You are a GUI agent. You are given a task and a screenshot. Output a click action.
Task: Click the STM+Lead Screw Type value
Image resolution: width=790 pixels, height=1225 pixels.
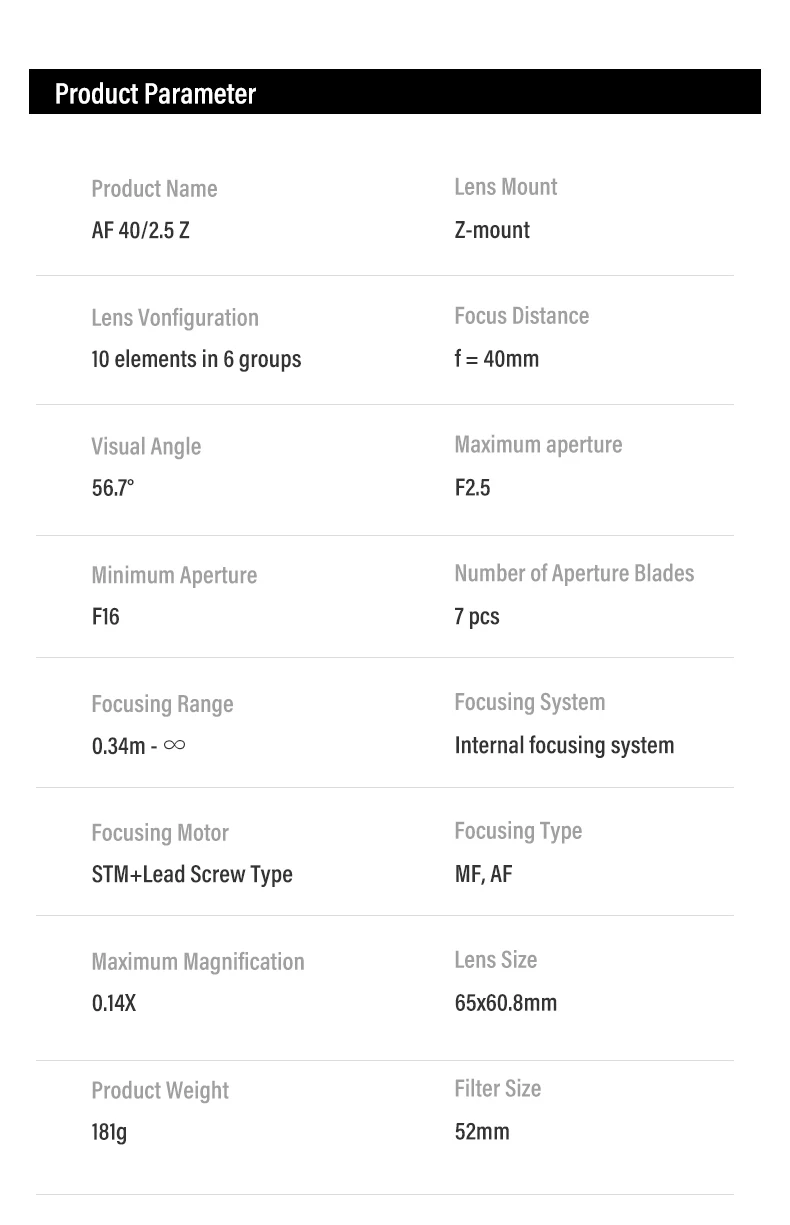click(x=192, y=874)
